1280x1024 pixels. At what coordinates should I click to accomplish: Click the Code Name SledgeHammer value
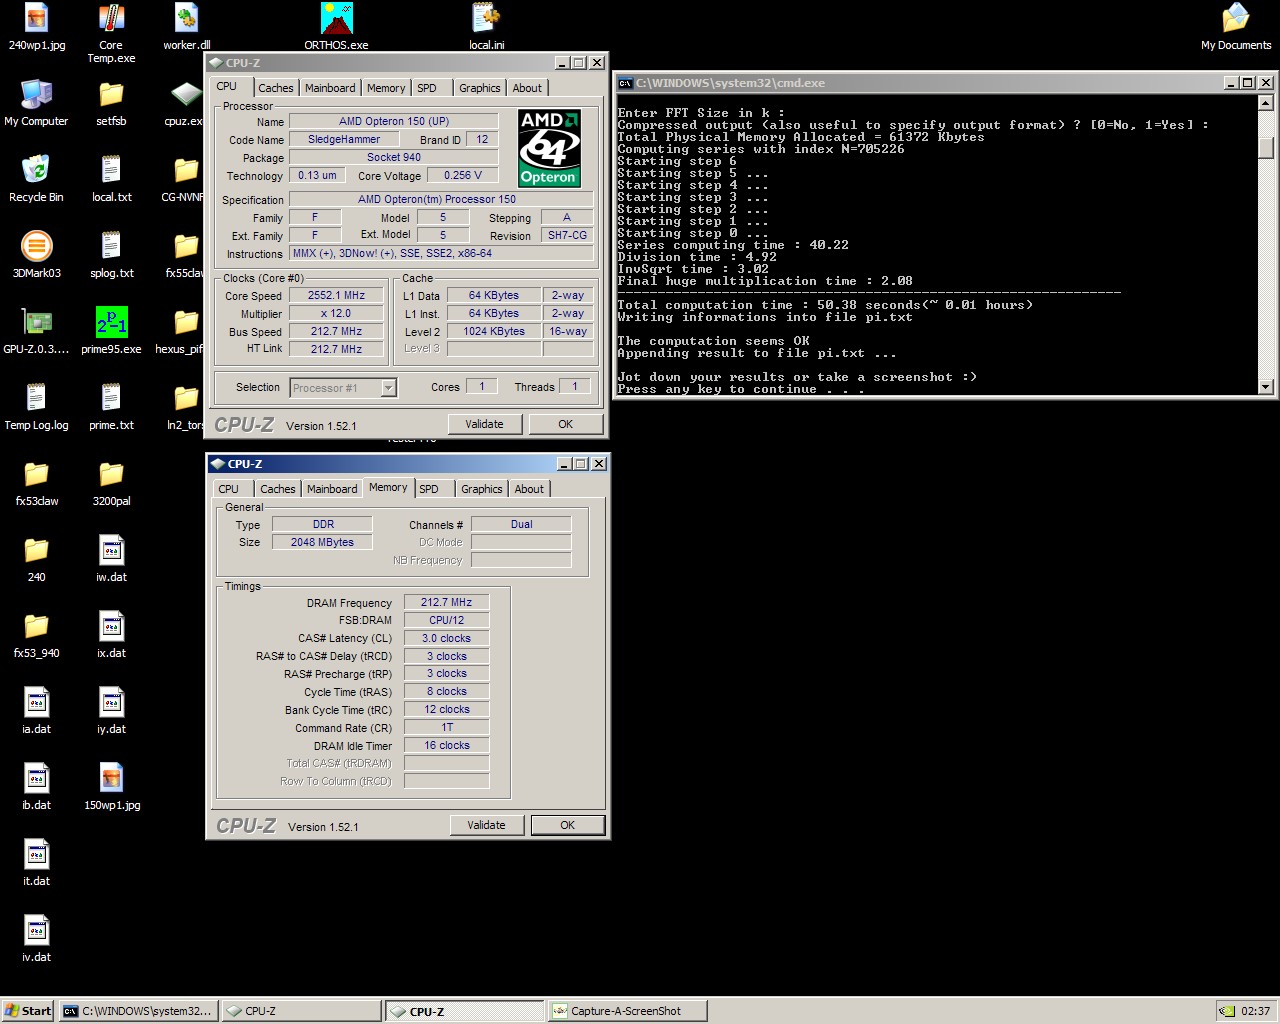[344, 139]
